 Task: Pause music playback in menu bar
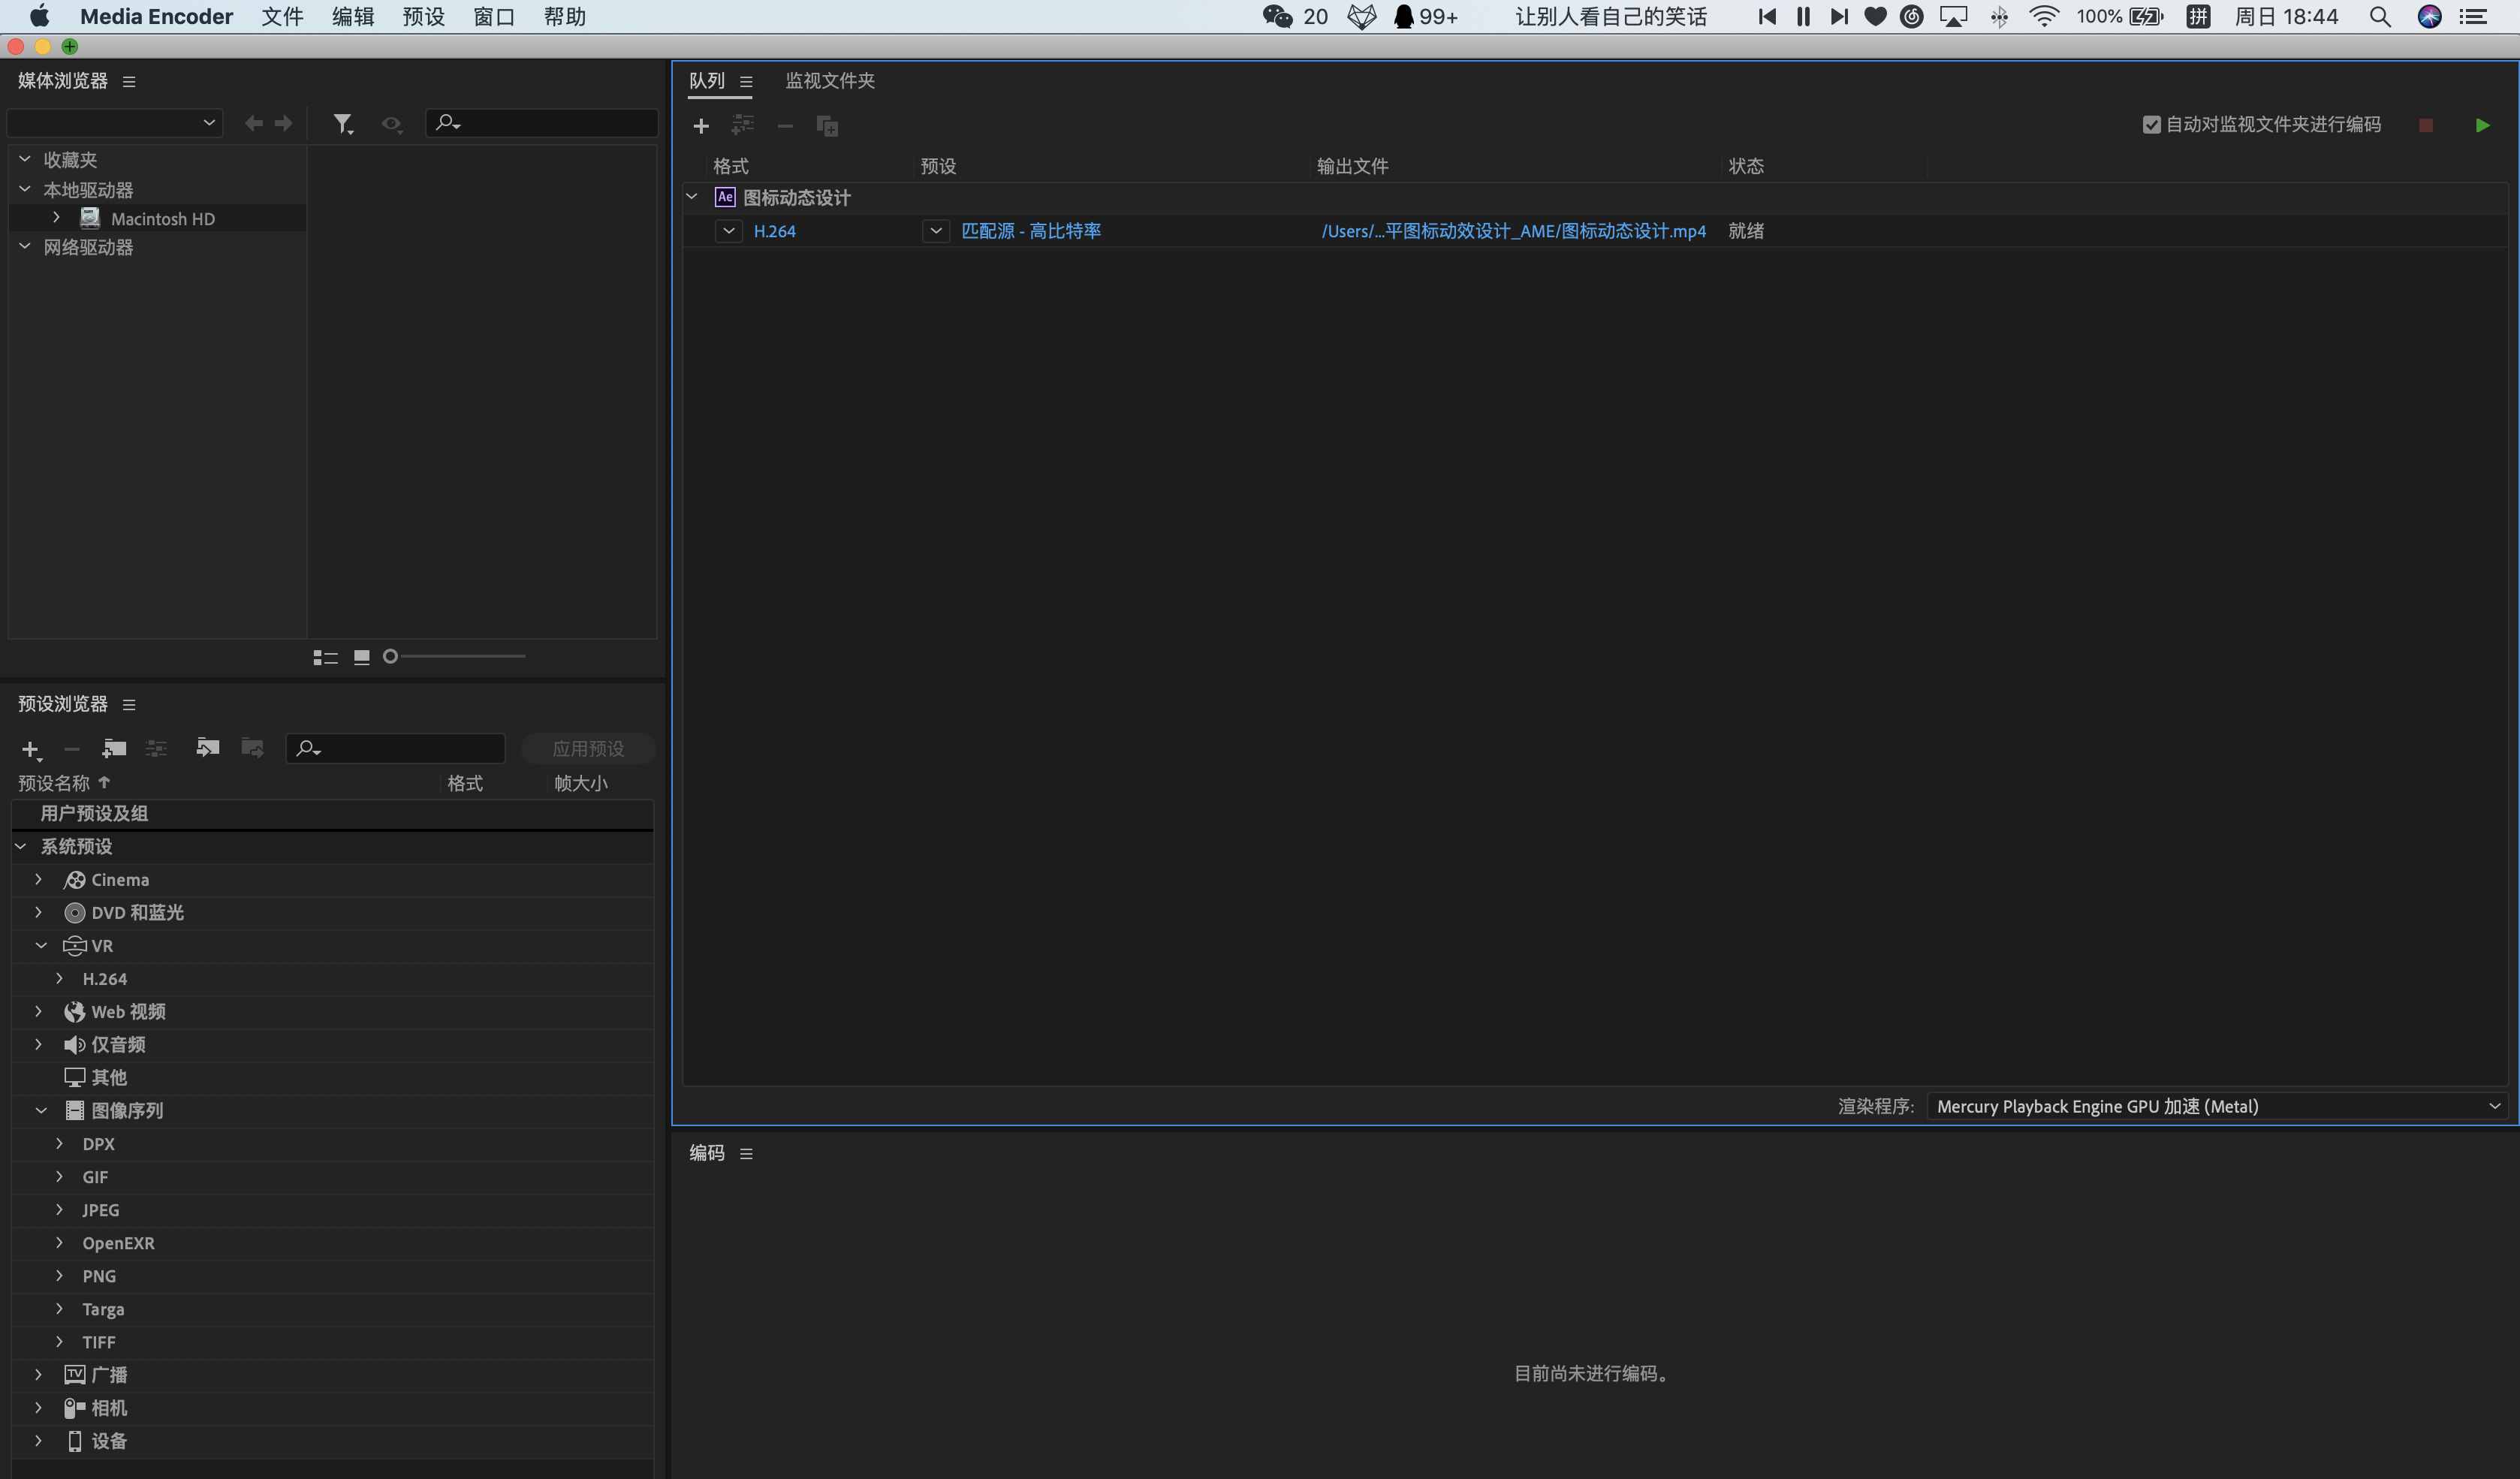[x=1803, y=17]
